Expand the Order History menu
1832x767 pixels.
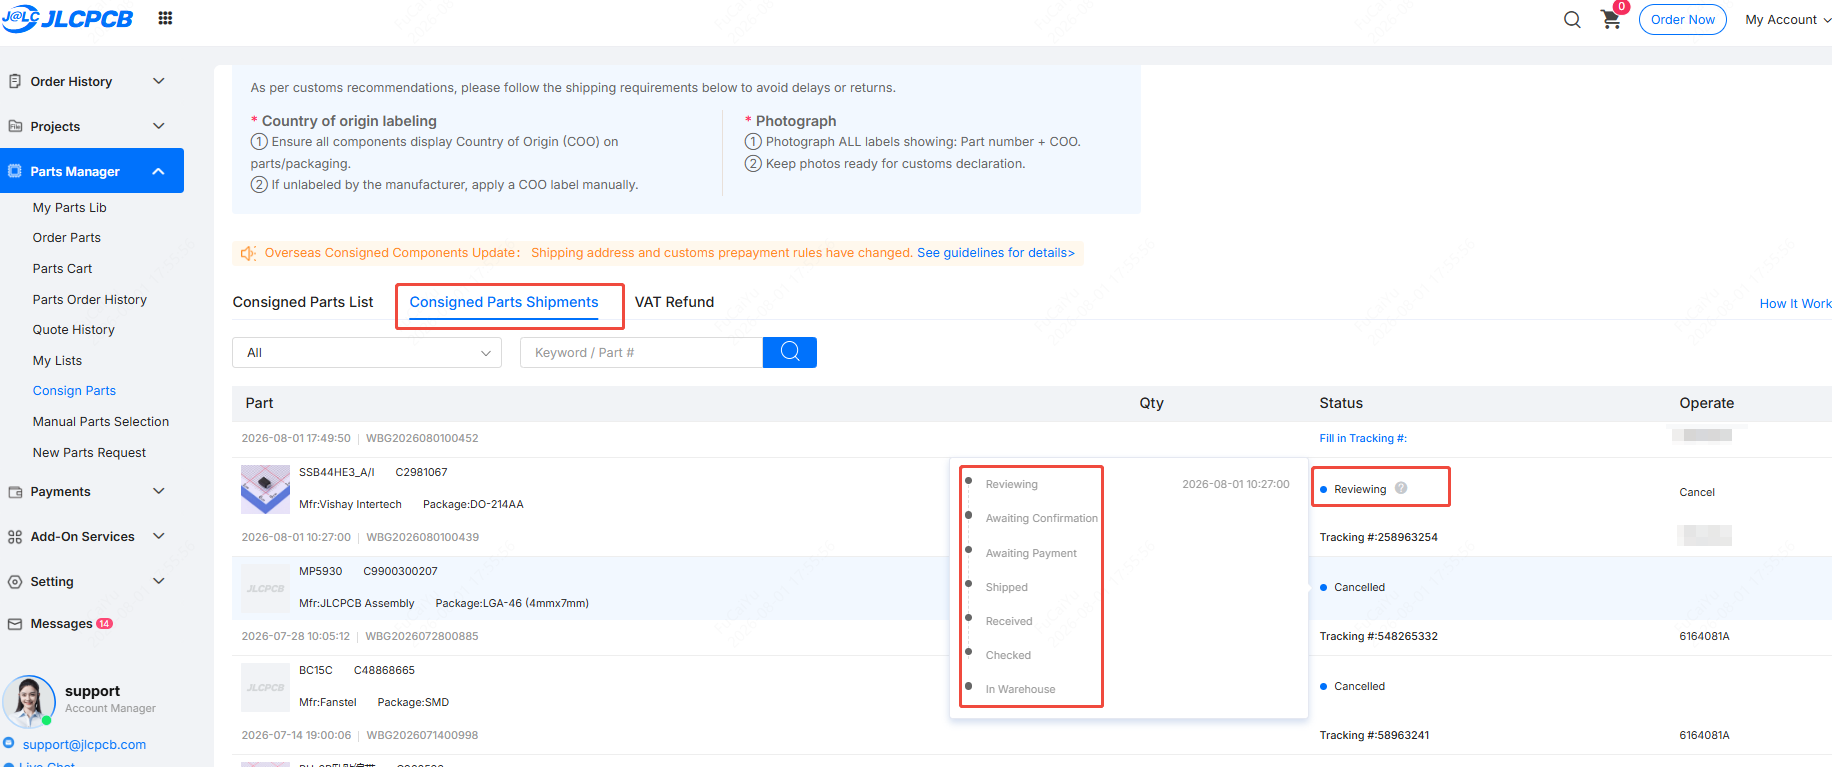click(x=158, y=81)
